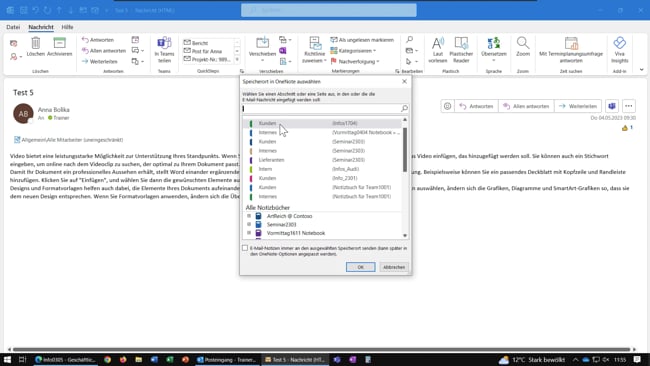Enable always send e-mail notes to selected location
This screenshot has width=650, height=366.
coord(245,248)
